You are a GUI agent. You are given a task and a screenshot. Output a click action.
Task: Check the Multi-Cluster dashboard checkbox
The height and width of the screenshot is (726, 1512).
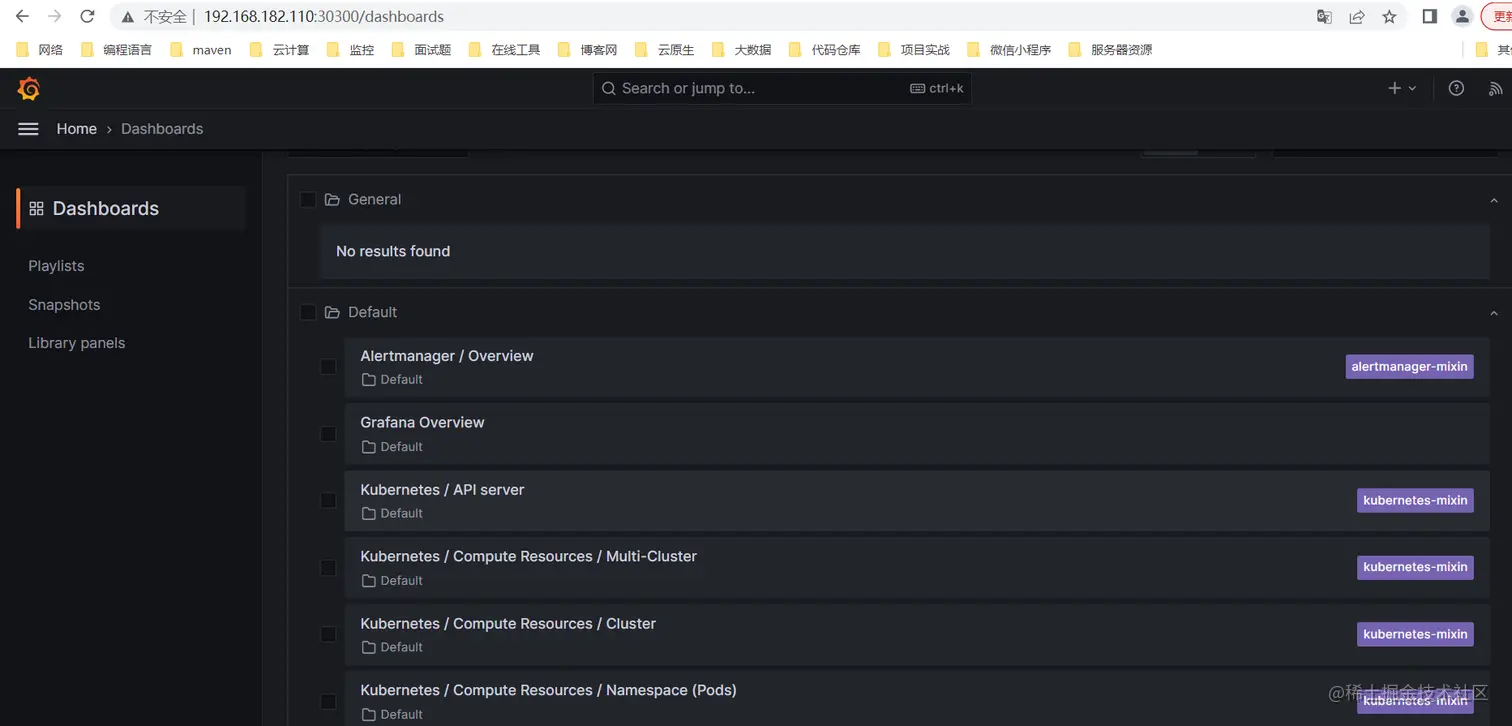[x=328, y=567]
